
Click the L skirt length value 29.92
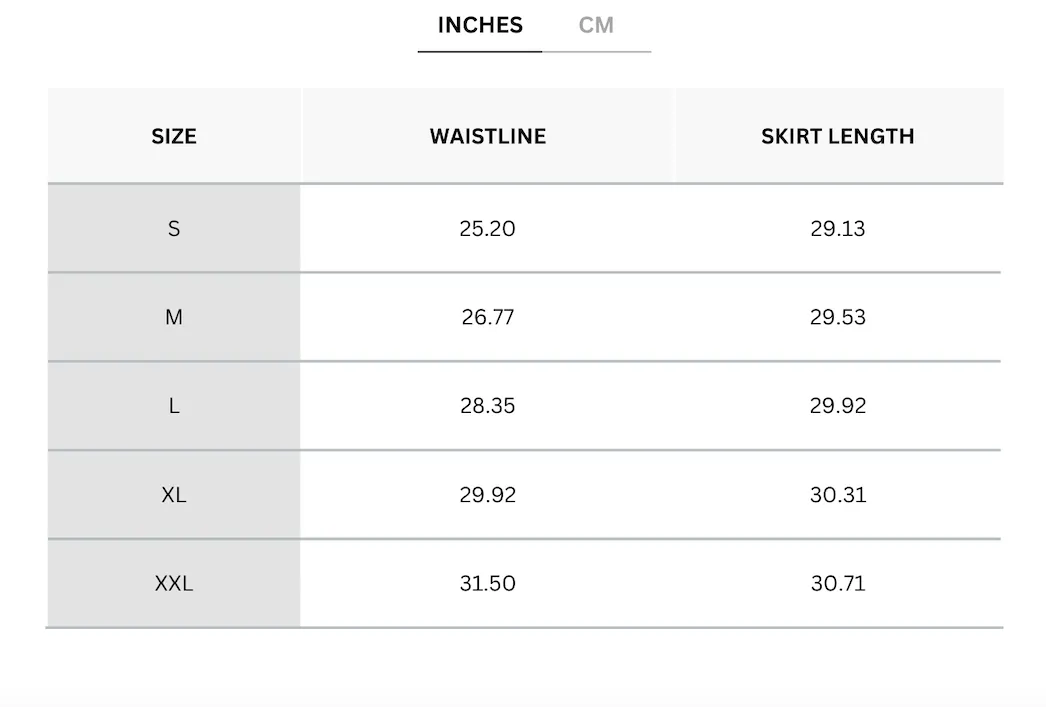tap(838, 406)
